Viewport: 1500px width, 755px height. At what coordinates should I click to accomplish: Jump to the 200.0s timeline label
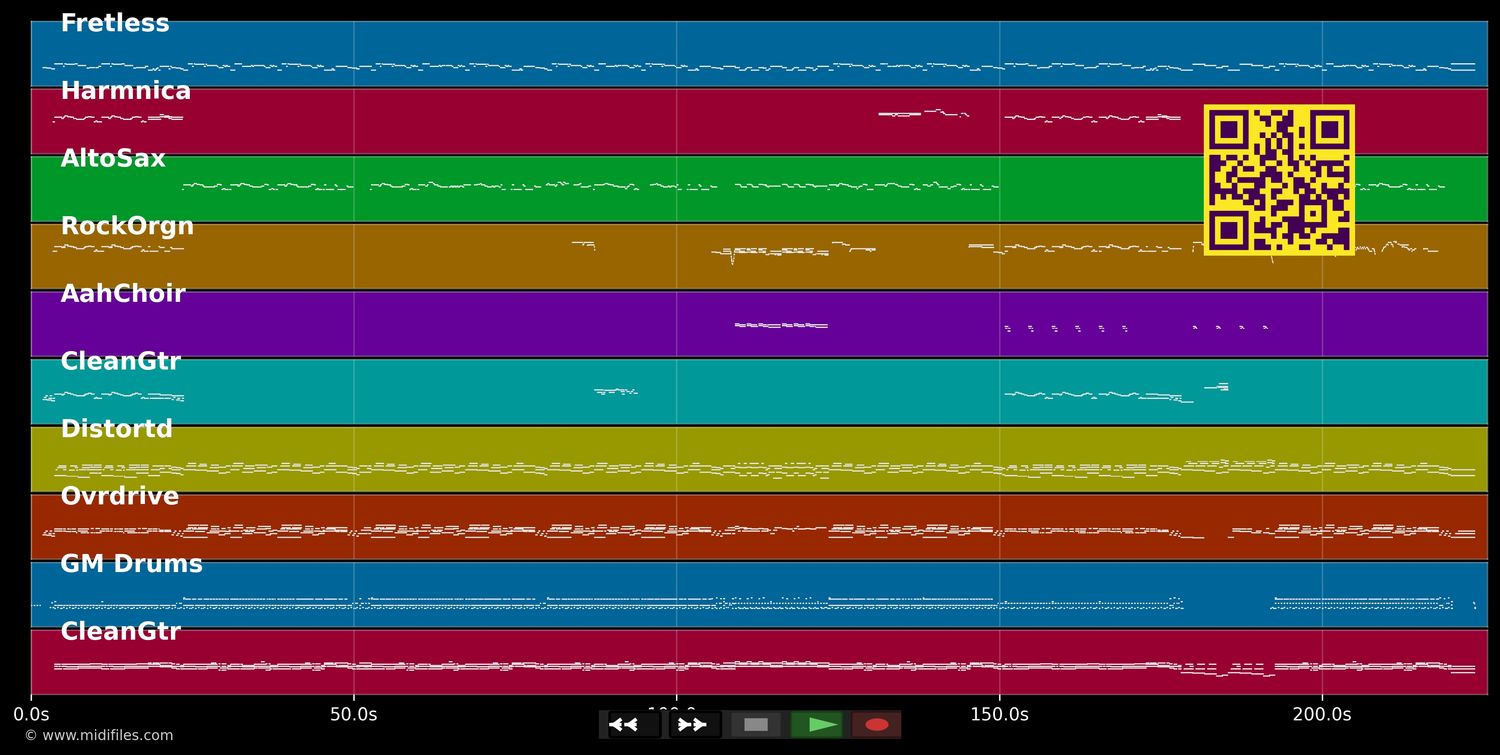pyautogui.click(x=1322, y=714)
